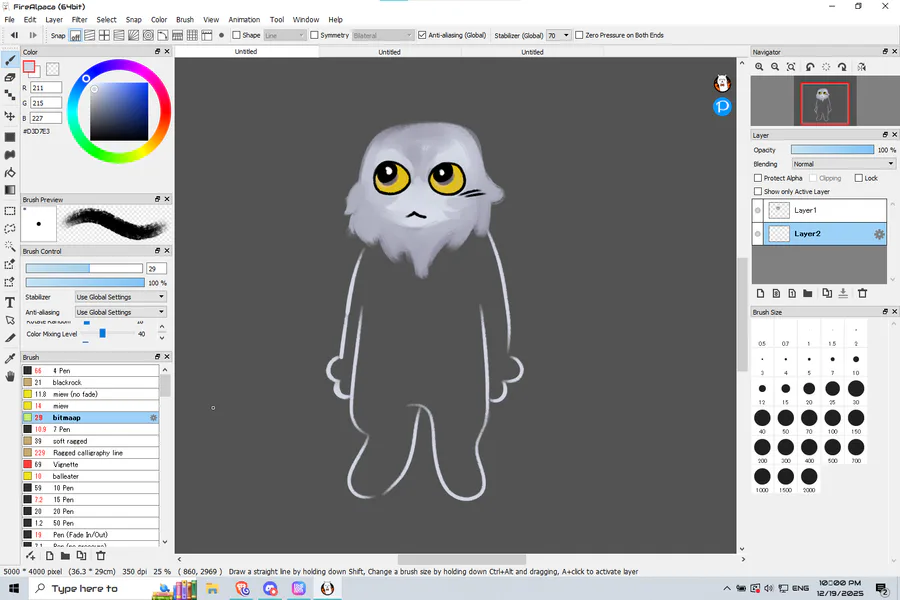Select the Gradient tool

coord(10,190)
